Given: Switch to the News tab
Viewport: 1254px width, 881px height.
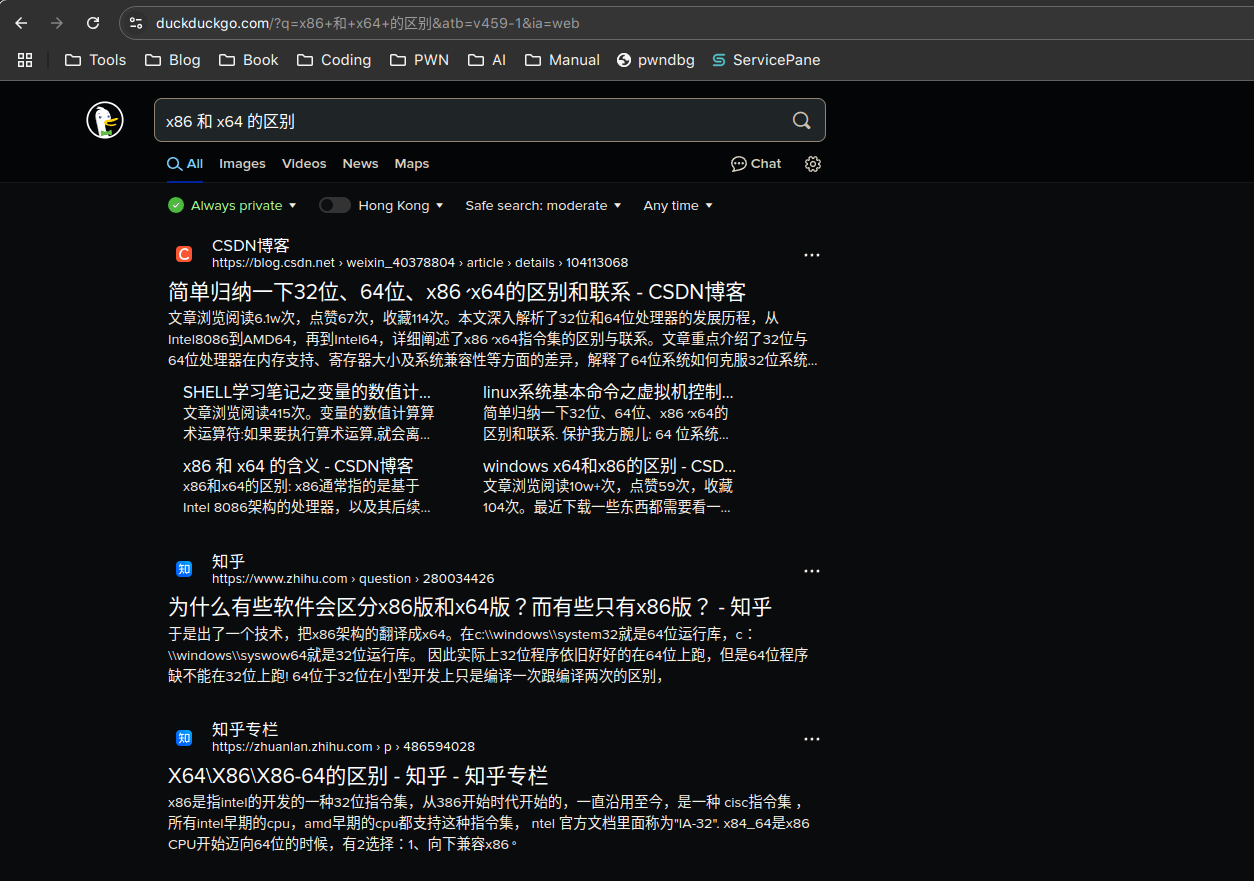Looking at the screenshot, I should click(360, 164).
